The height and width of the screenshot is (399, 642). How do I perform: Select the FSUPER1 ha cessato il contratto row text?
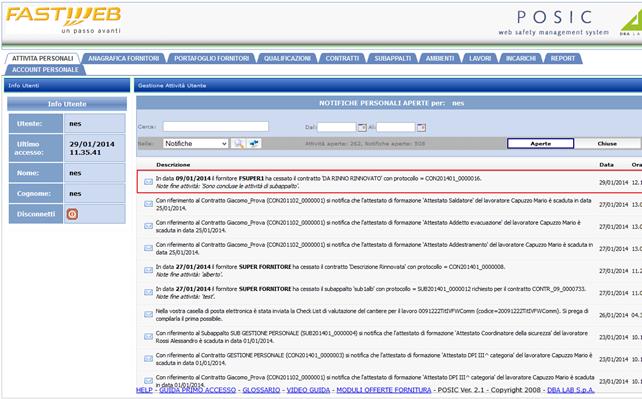(319, 182)
